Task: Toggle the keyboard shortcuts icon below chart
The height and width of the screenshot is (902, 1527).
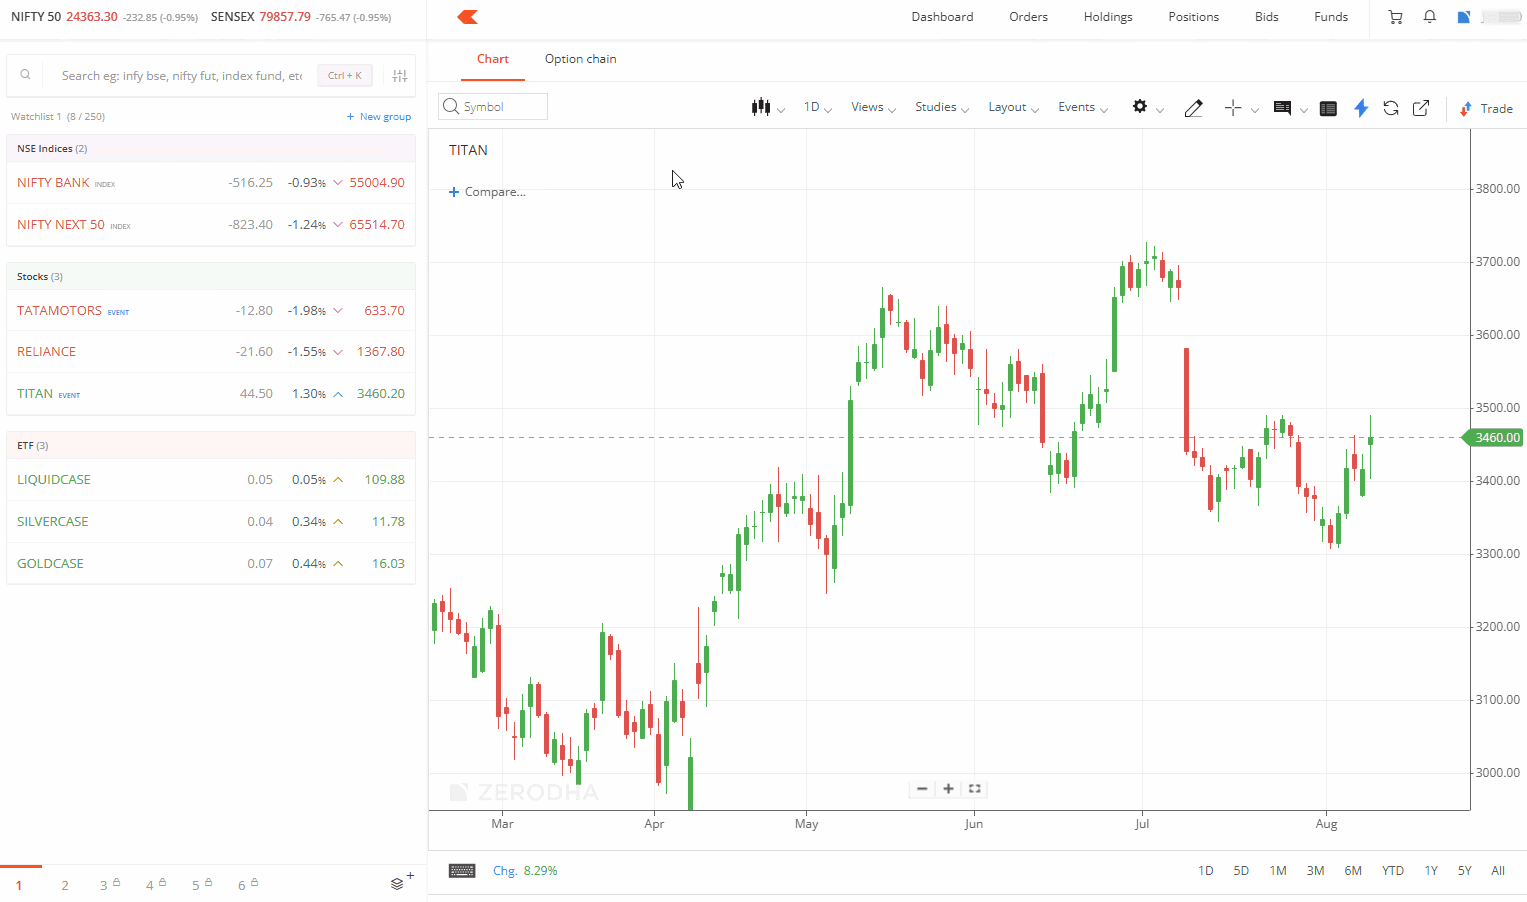Action: [462, 871]
